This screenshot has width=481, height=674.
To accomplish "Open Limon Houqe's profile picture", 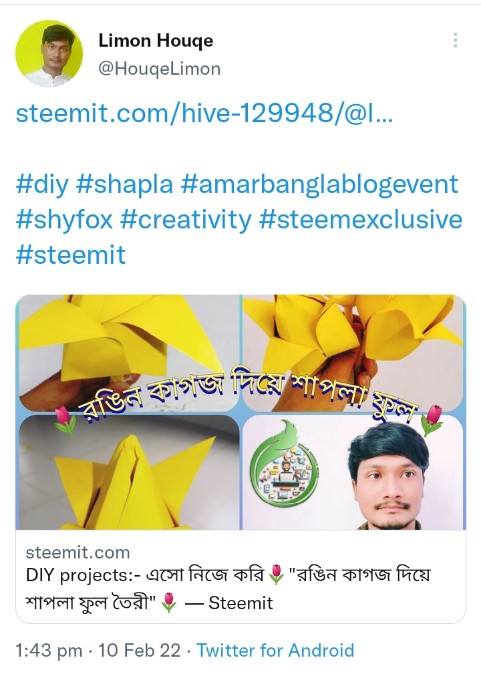I will pos(49,54).
